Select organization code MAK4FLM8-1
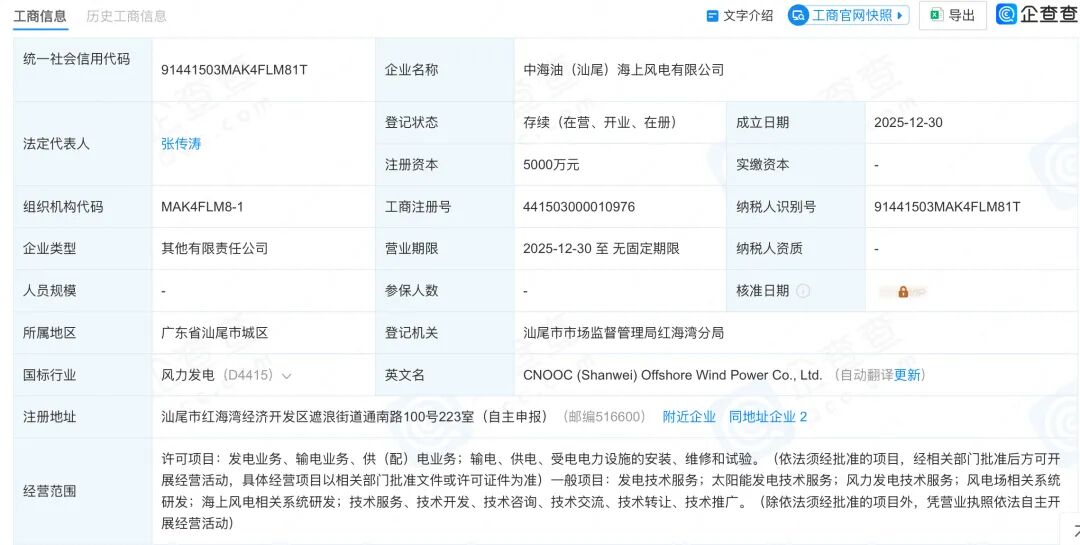This screenshot has height=545, width=1080. [x=202, y=207]
